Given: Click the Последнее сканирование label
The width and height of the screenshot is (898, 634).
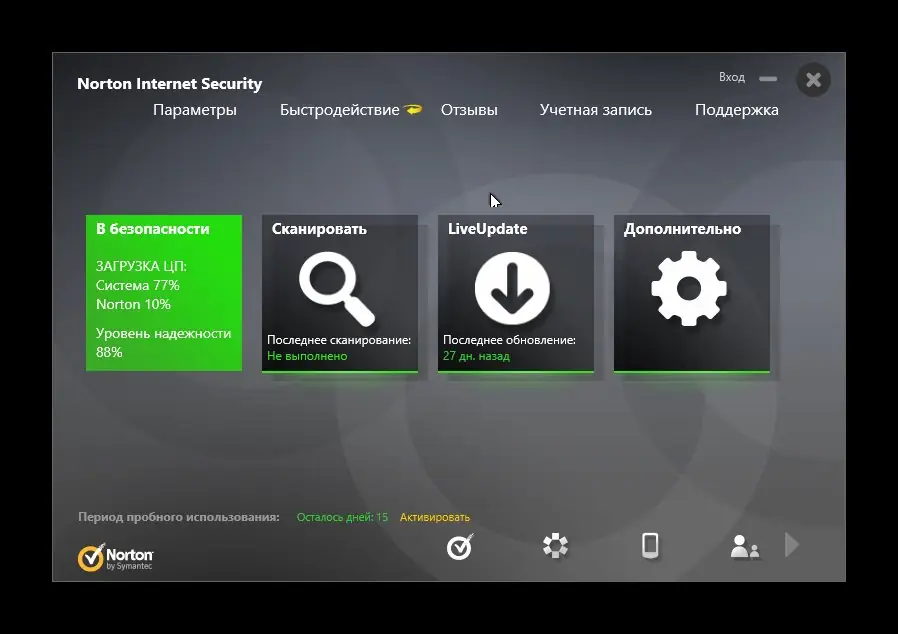Looking at the screenshot, I should (x=339, y=340).
